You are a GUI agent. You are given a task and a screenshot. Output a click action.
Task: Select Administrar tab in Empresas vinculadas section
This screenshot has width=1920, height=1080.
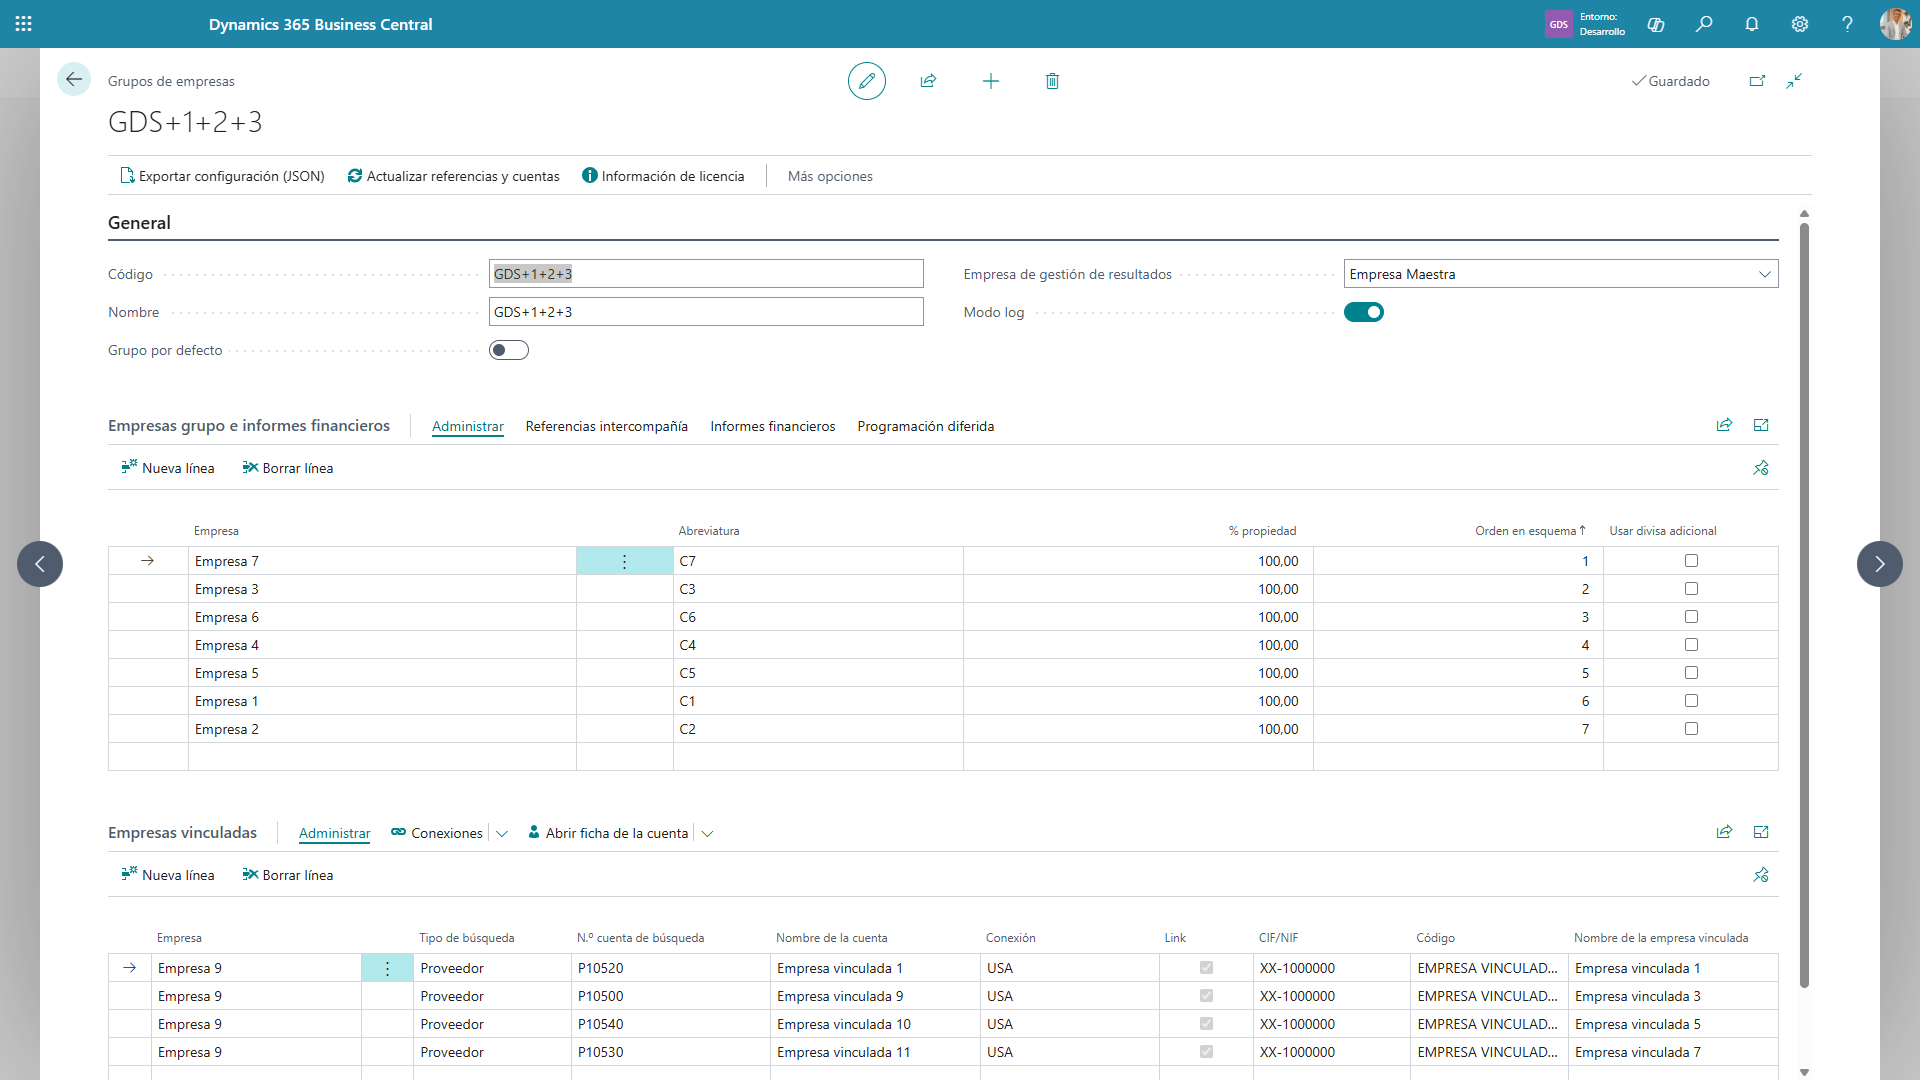pyautogui.click(x=335, y=833)
